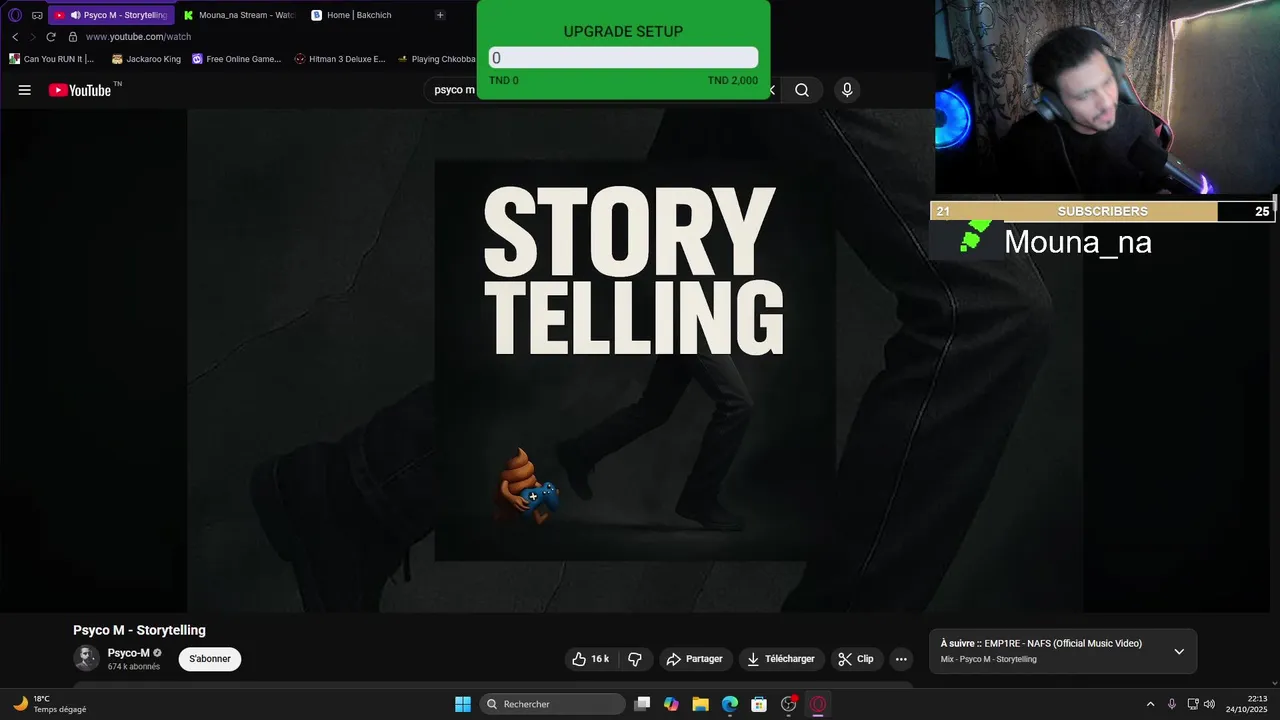Expand the À suivre queue chevron

[x=1179, y=652]
